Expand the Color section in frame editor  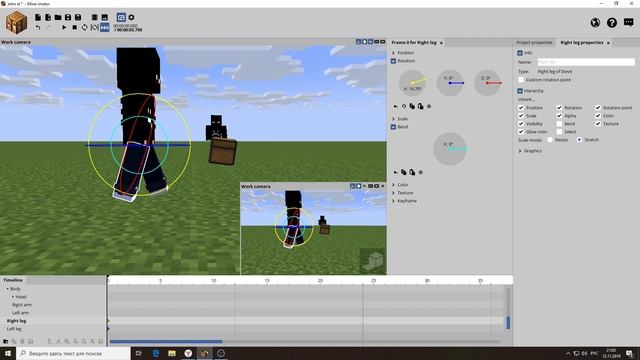[393, 185]
